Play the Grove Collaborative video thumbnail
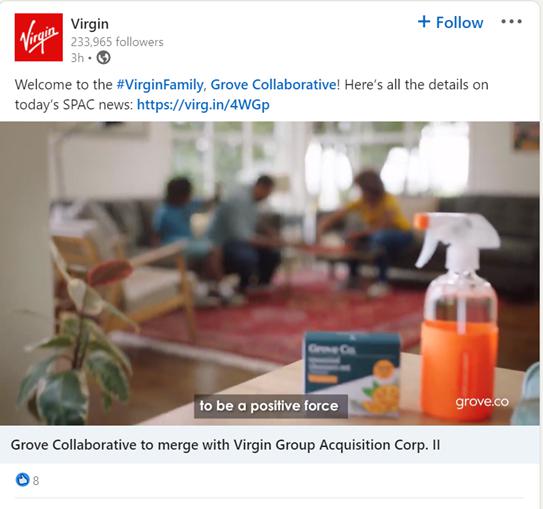This screenshot has height=509, width=543. (x=270, y=273)
